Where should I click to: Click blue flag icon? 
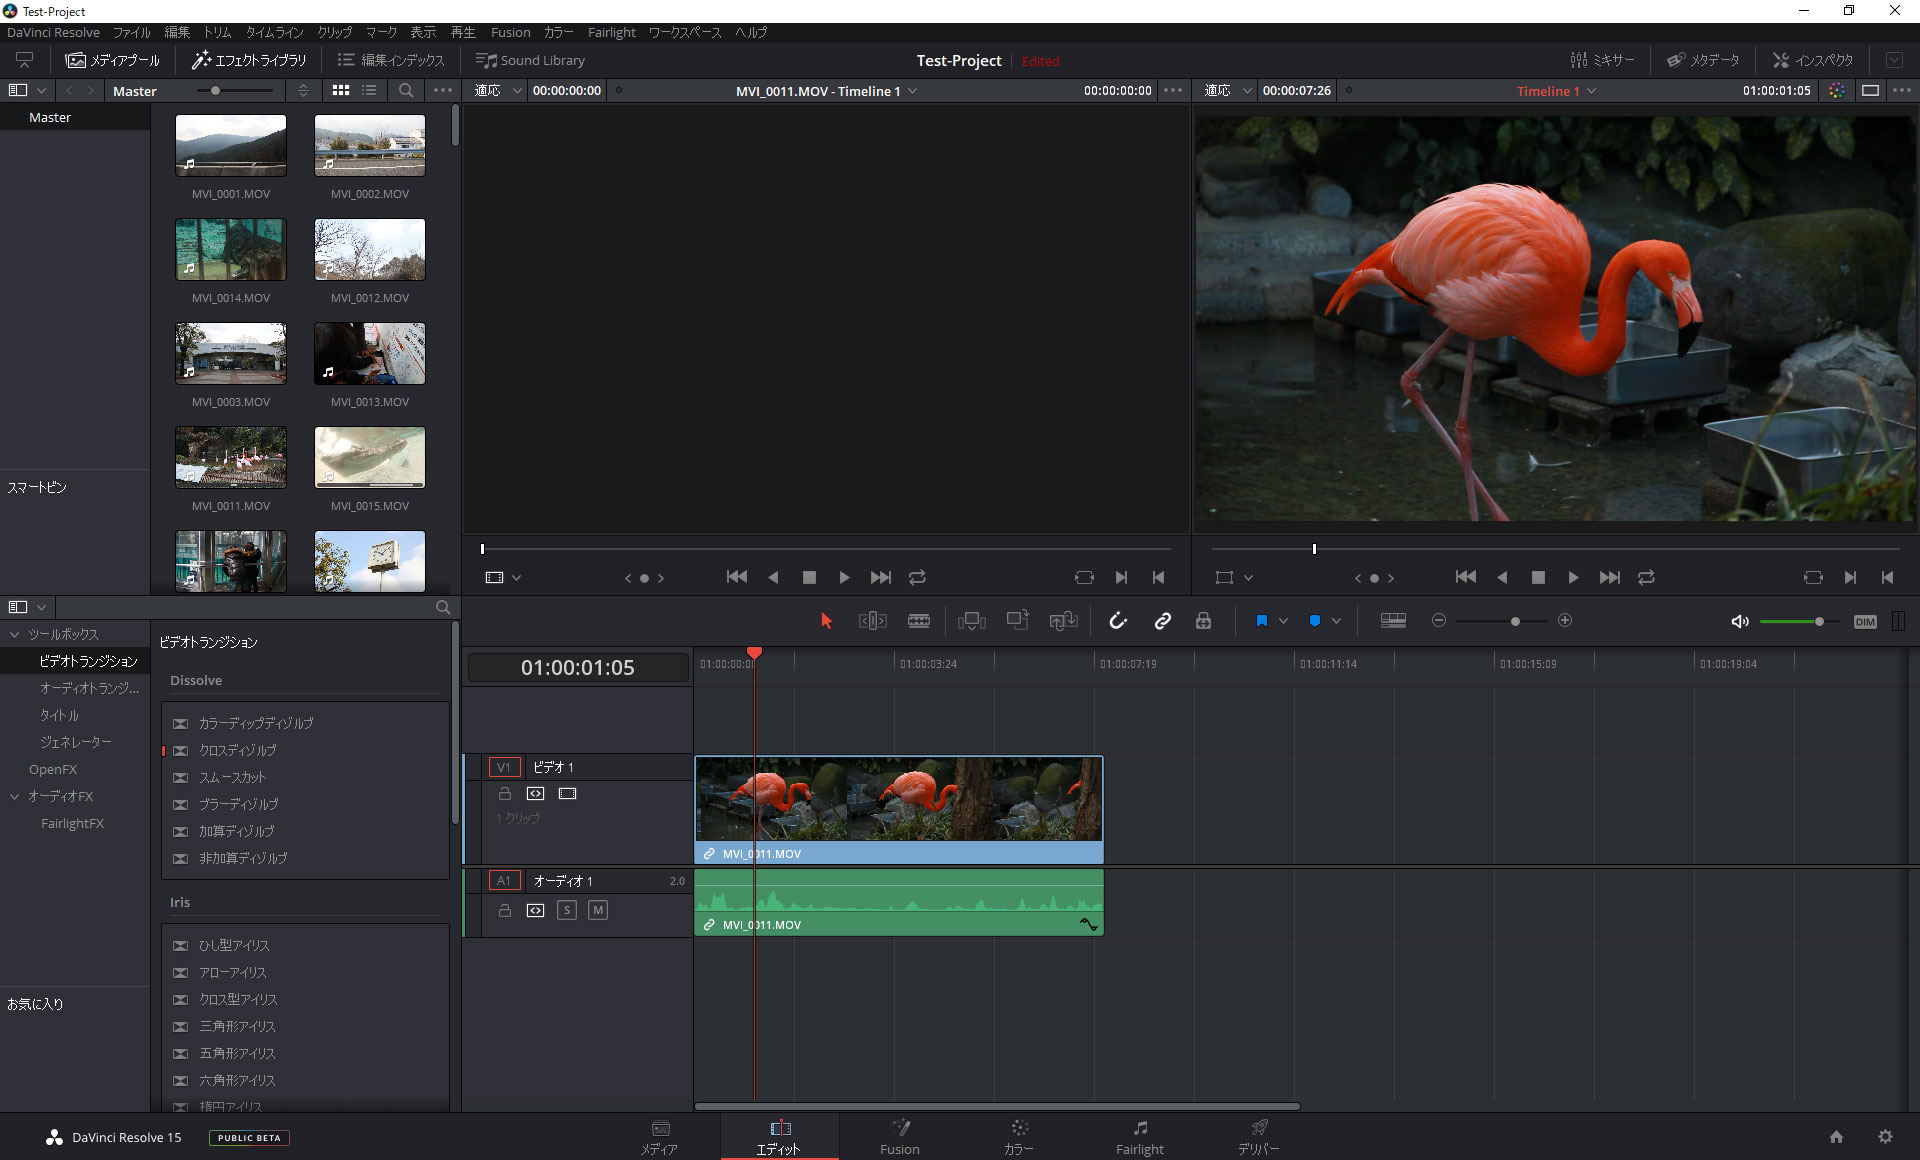pos(1262,621)
